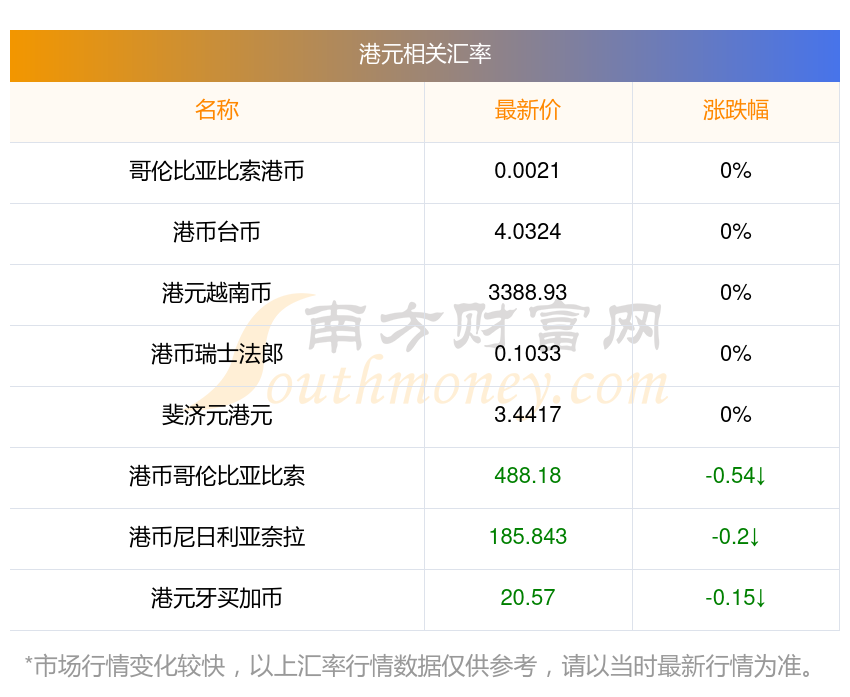Click the green price 185.843

[527, 537]
